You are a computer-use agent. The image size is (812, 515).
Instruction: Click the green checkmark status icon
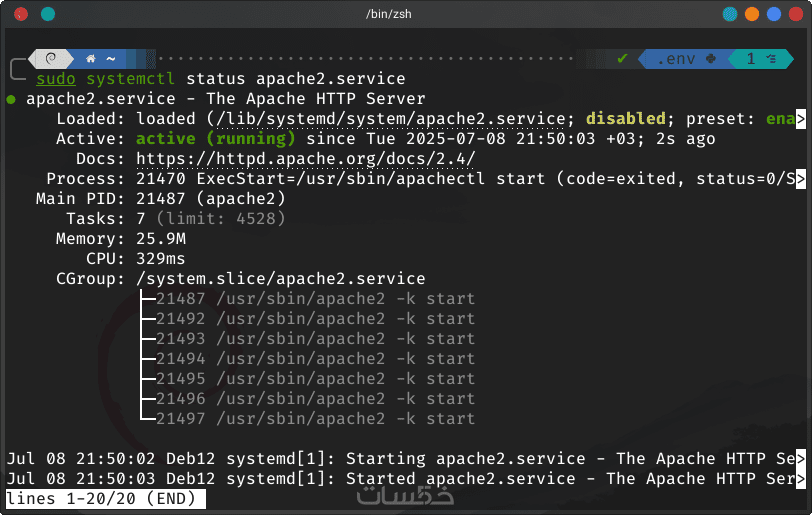[x=622, y=59]
